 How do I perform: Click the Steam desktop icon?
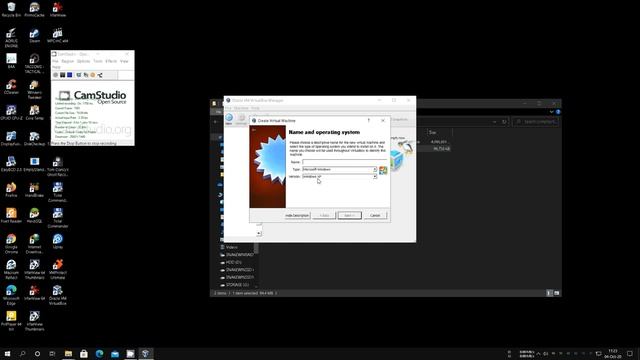34,36
